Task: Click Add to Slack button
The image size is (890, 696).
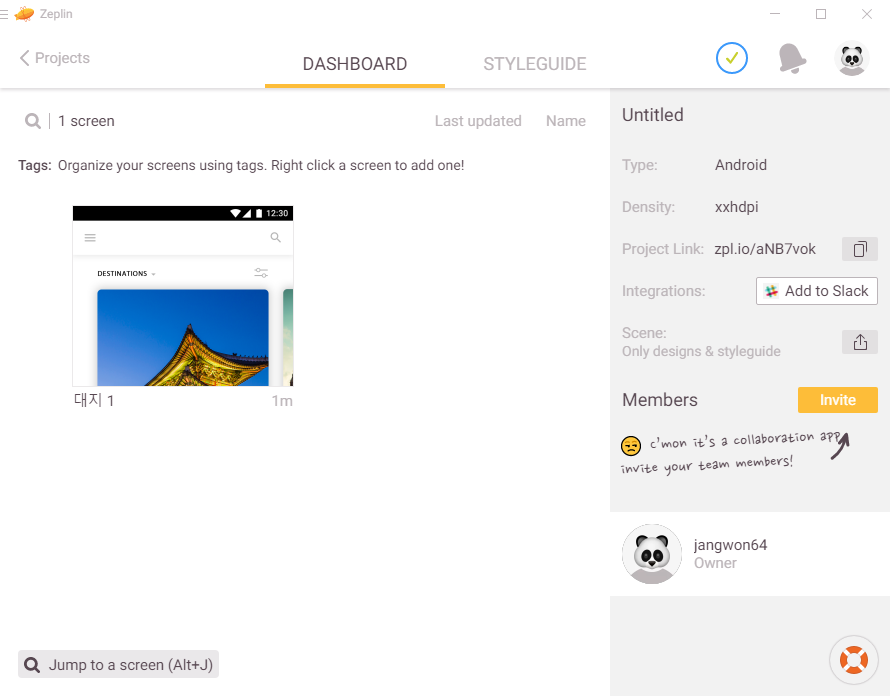Action: pyautogui.click(x=817, y=291)
